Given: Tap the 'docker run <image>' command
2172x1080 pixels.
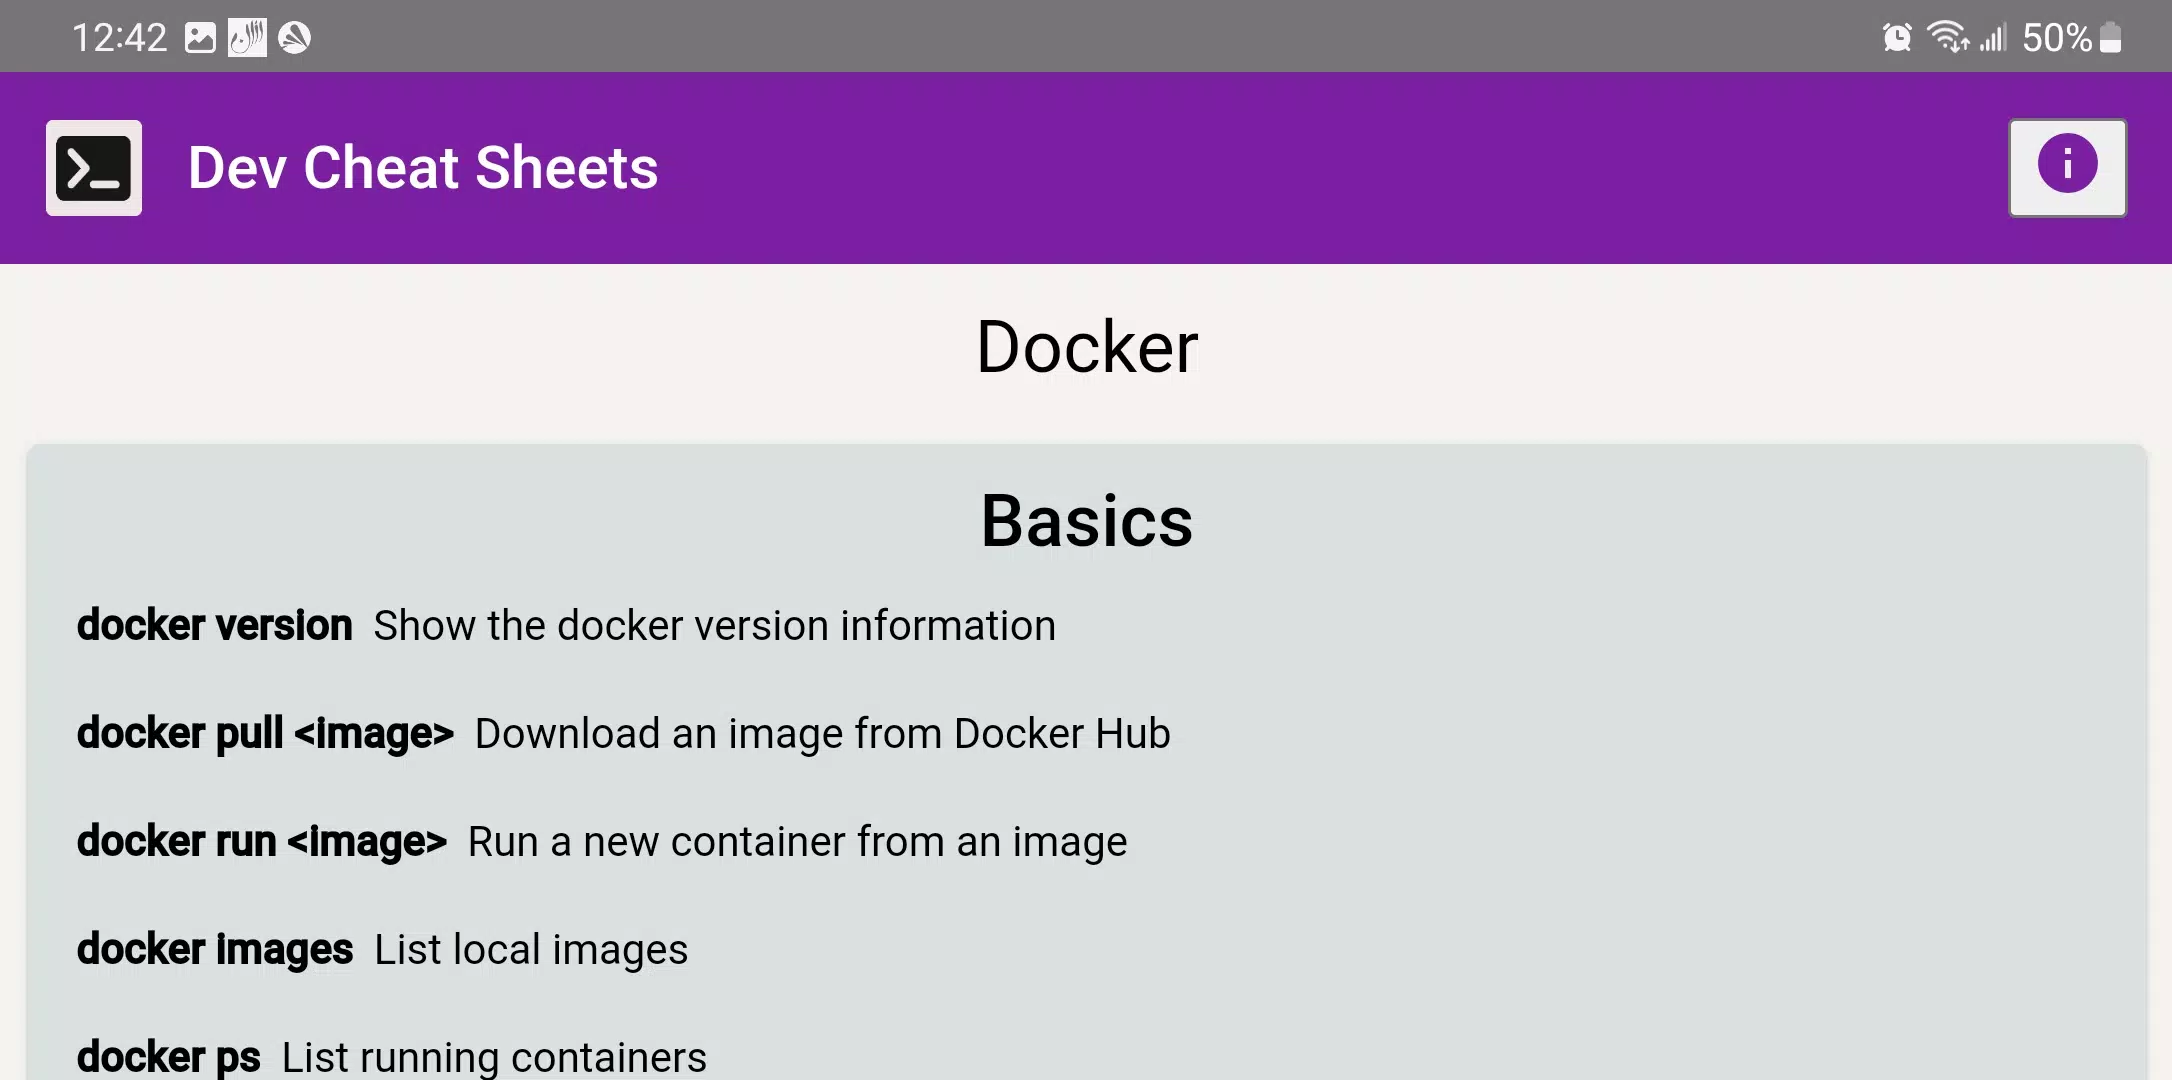Looking at the screenshot, I should coord(262,841).
